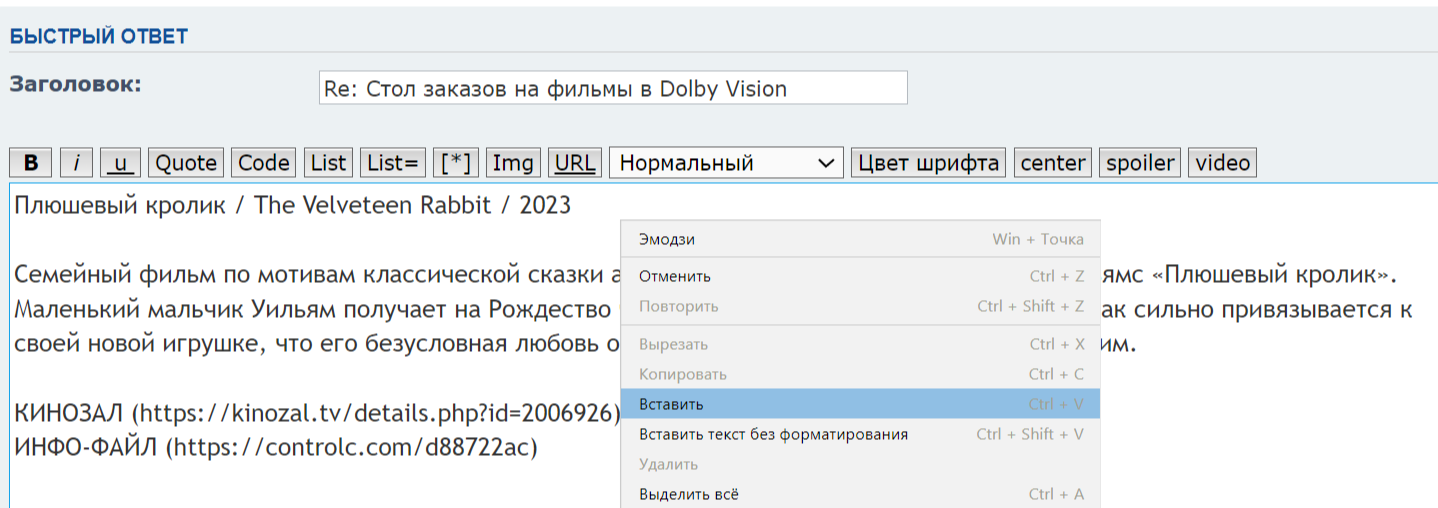This screenshot has height=508, width=1438.
Task: Insert image tag with Img button
Action: click(x=514, y=163)
